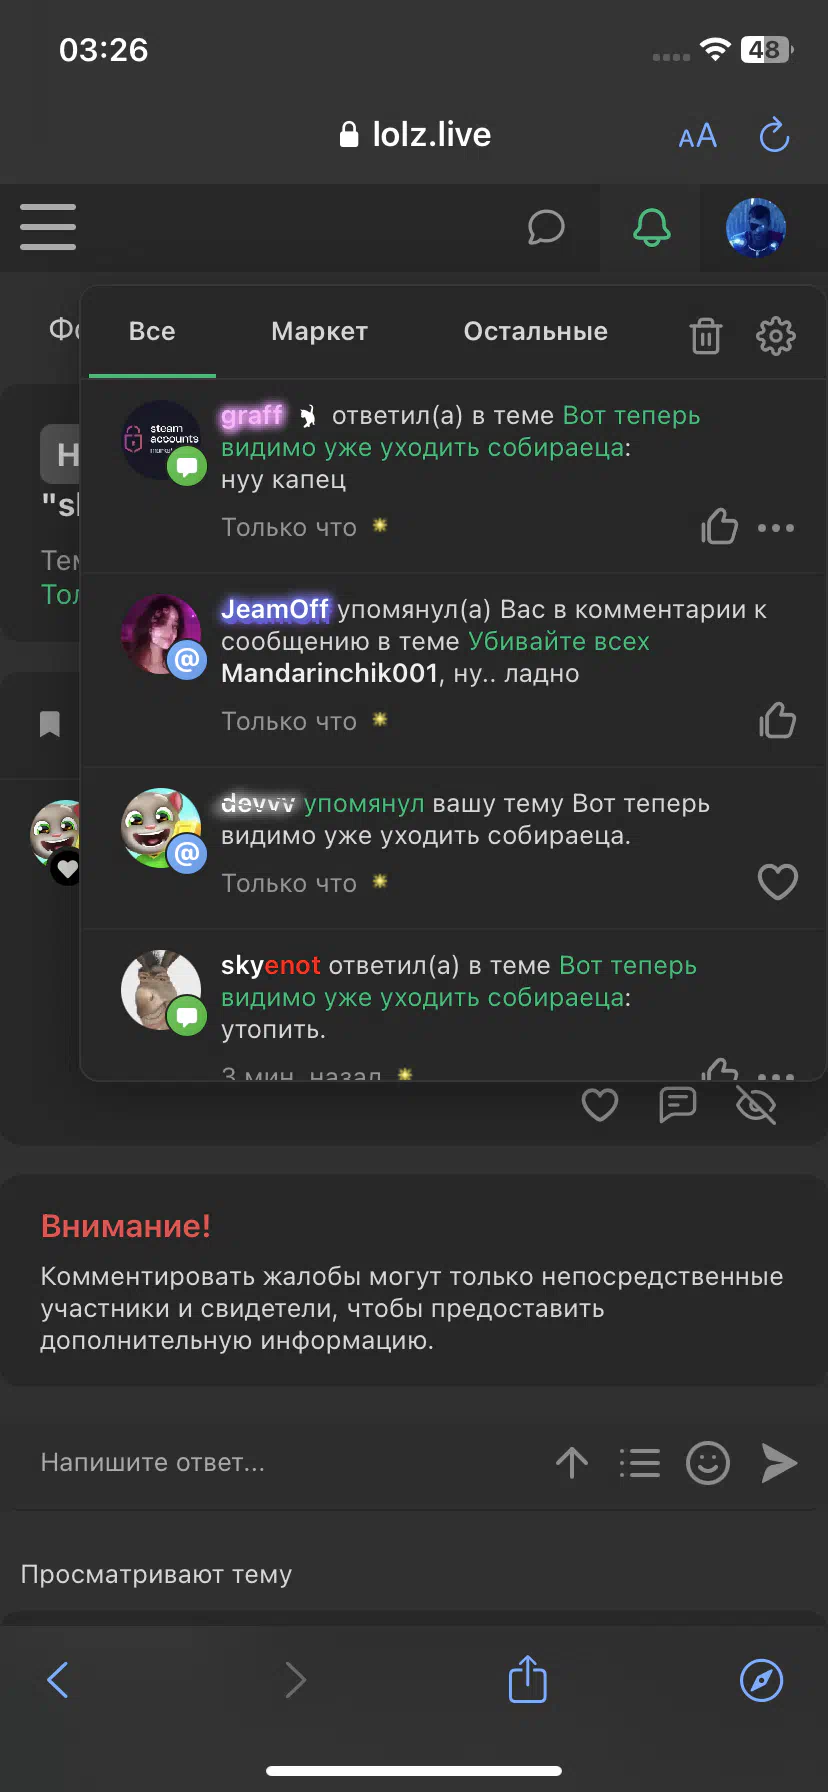The width and height of the screenshot is (828, 1792).
Task: Open JeamOff's profile link
Action: coord(275,609)
